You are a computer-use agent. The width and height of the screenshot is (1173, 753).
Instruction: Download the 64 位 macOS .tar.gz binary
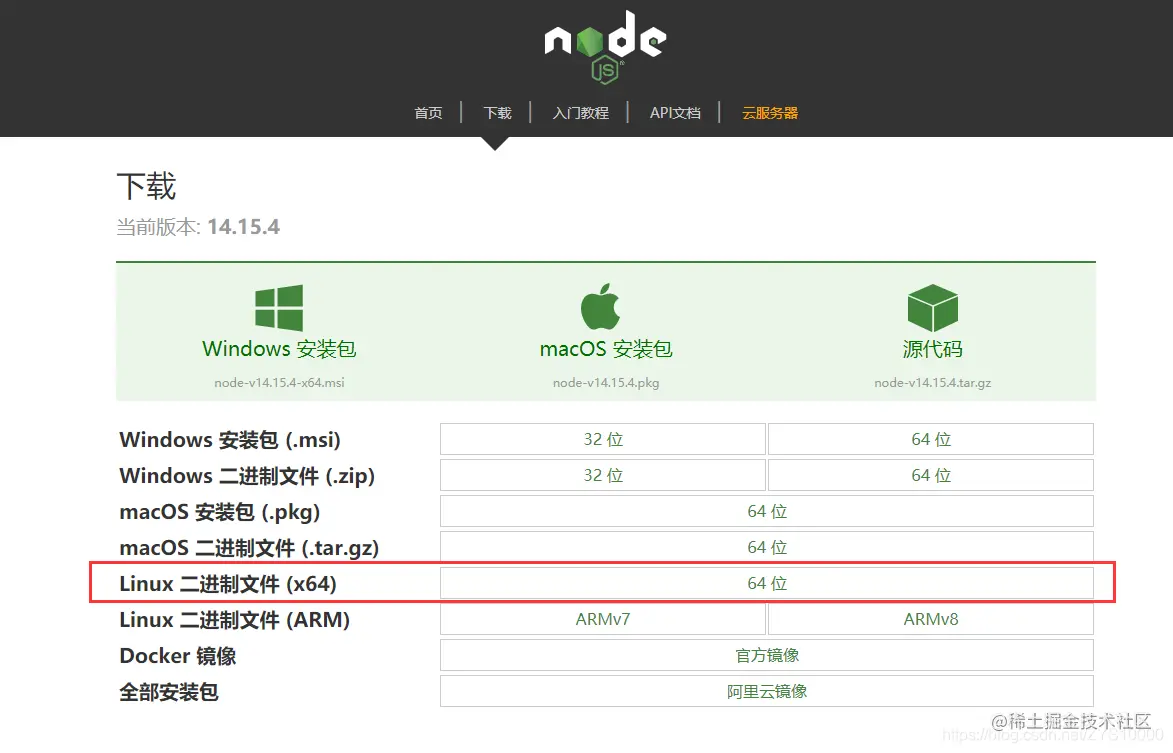(x=767, y=547)
